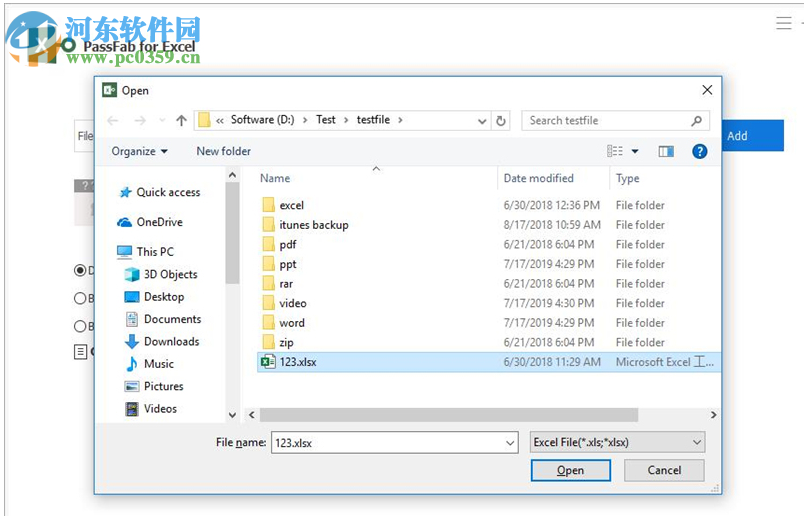Click the Downloads arrow icon

pos(132,342)
